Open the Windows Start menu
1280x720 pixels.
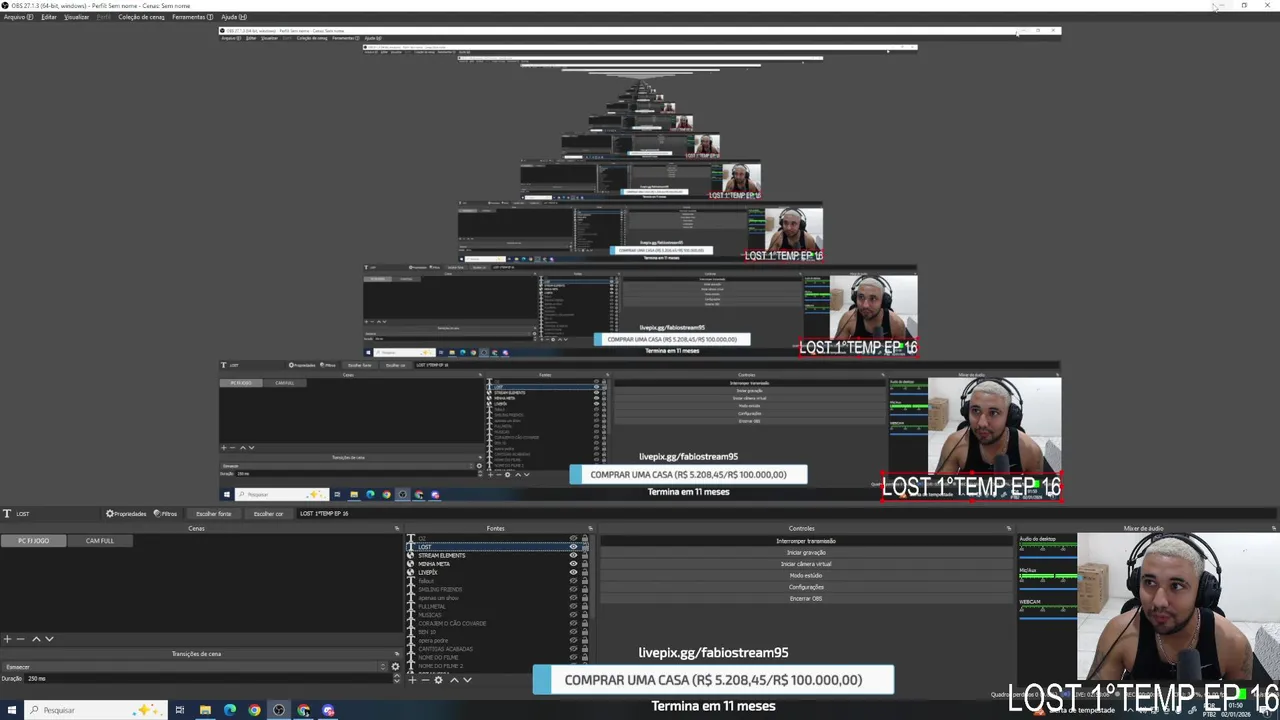coord(10,710)
